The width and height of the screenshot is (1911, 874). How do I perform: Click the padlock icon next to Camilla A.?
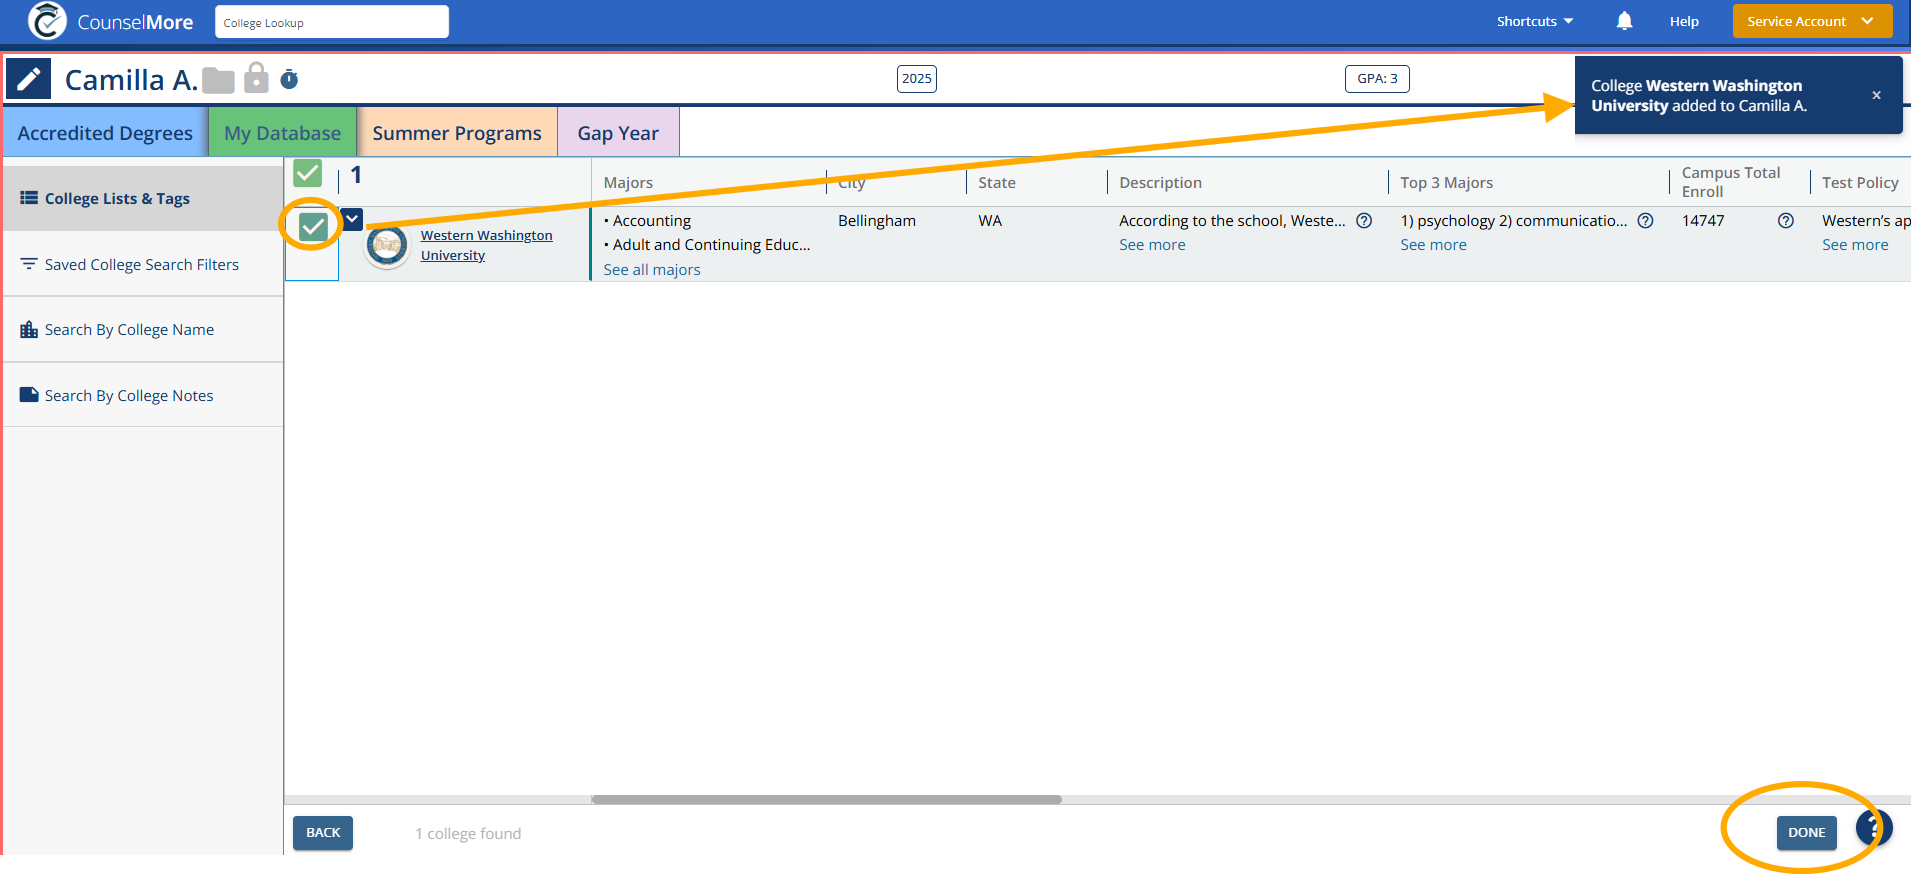pos(257,77)
